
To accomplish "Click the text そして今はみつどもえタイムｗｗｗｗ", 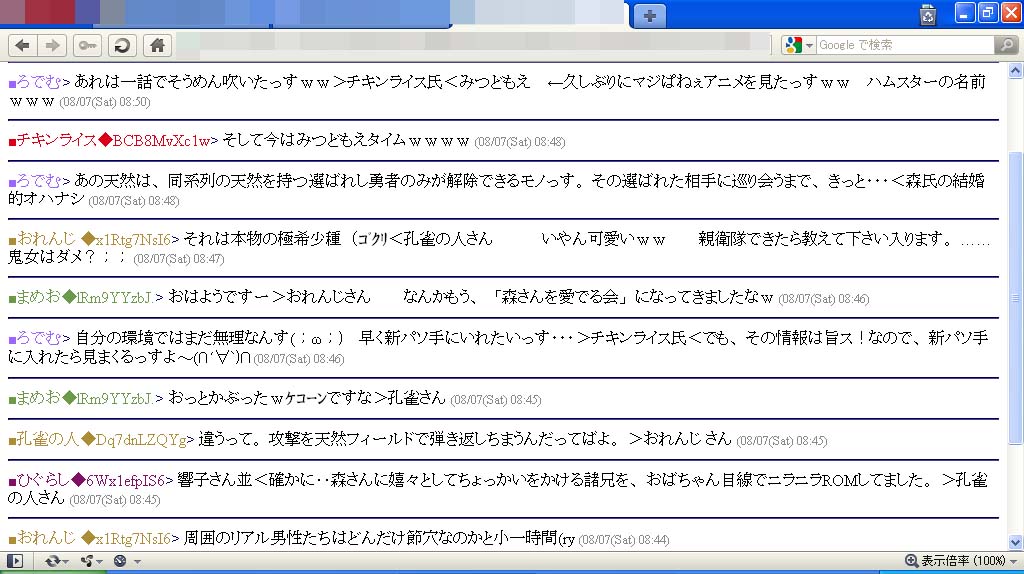I will pyautogui.click(x=346, y=140).
